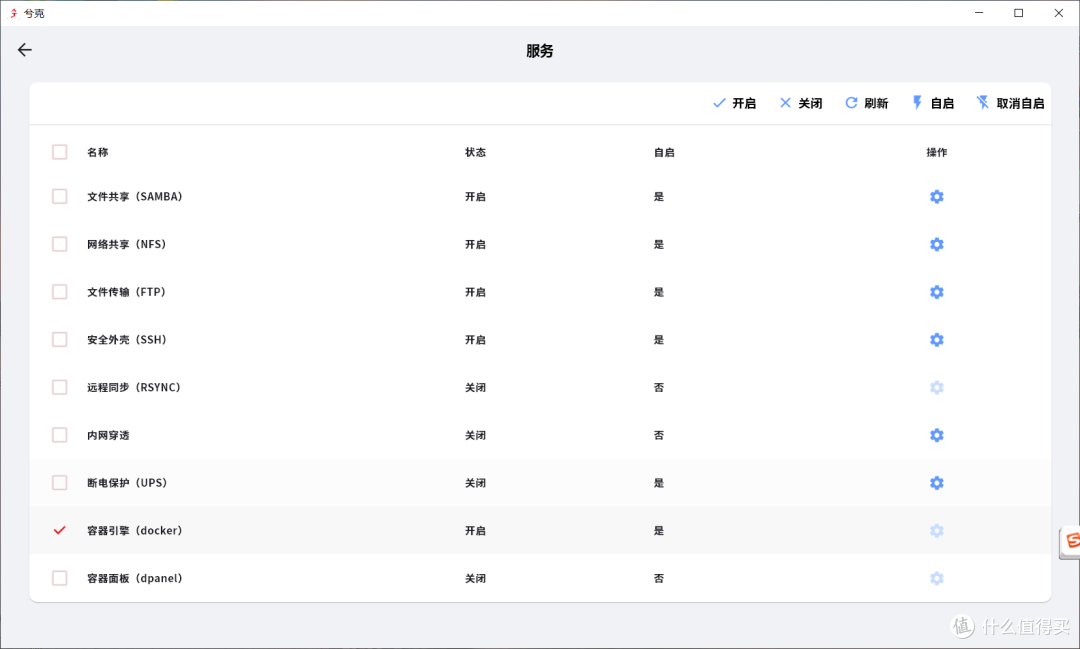Click the 文件共享 (SAMBA) service name

click(x=134, y=197)
